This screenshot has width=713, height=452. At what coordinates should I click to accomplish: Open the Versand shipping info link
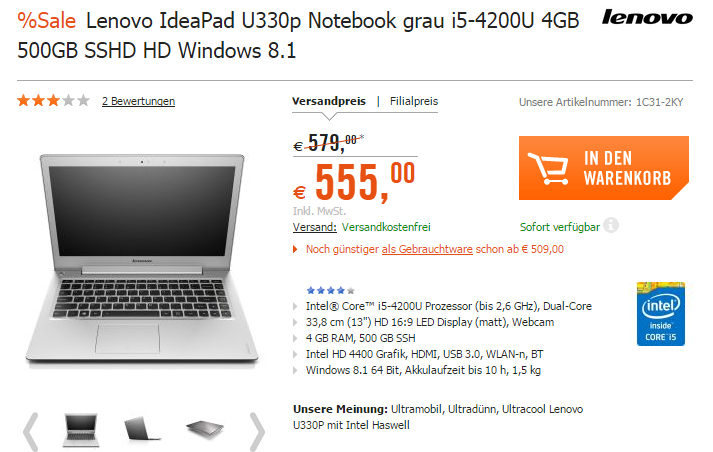(315, 227)
